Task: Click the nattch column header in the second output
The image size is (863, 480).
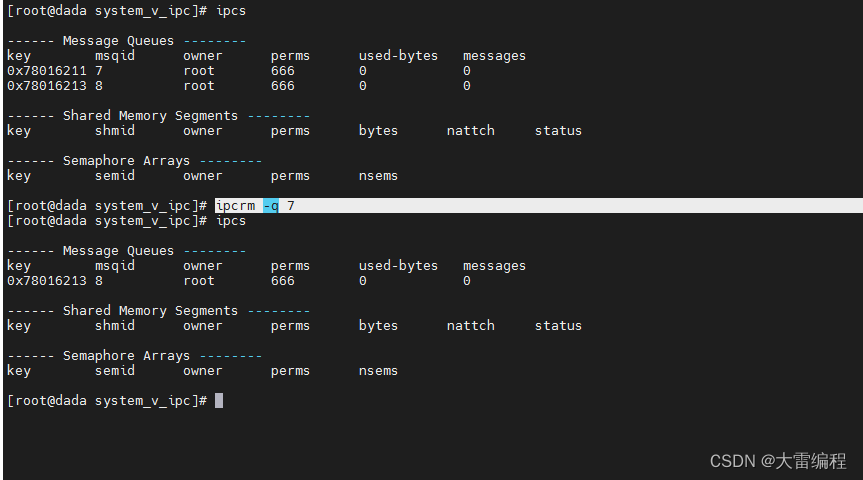Action: pos(470,326)
